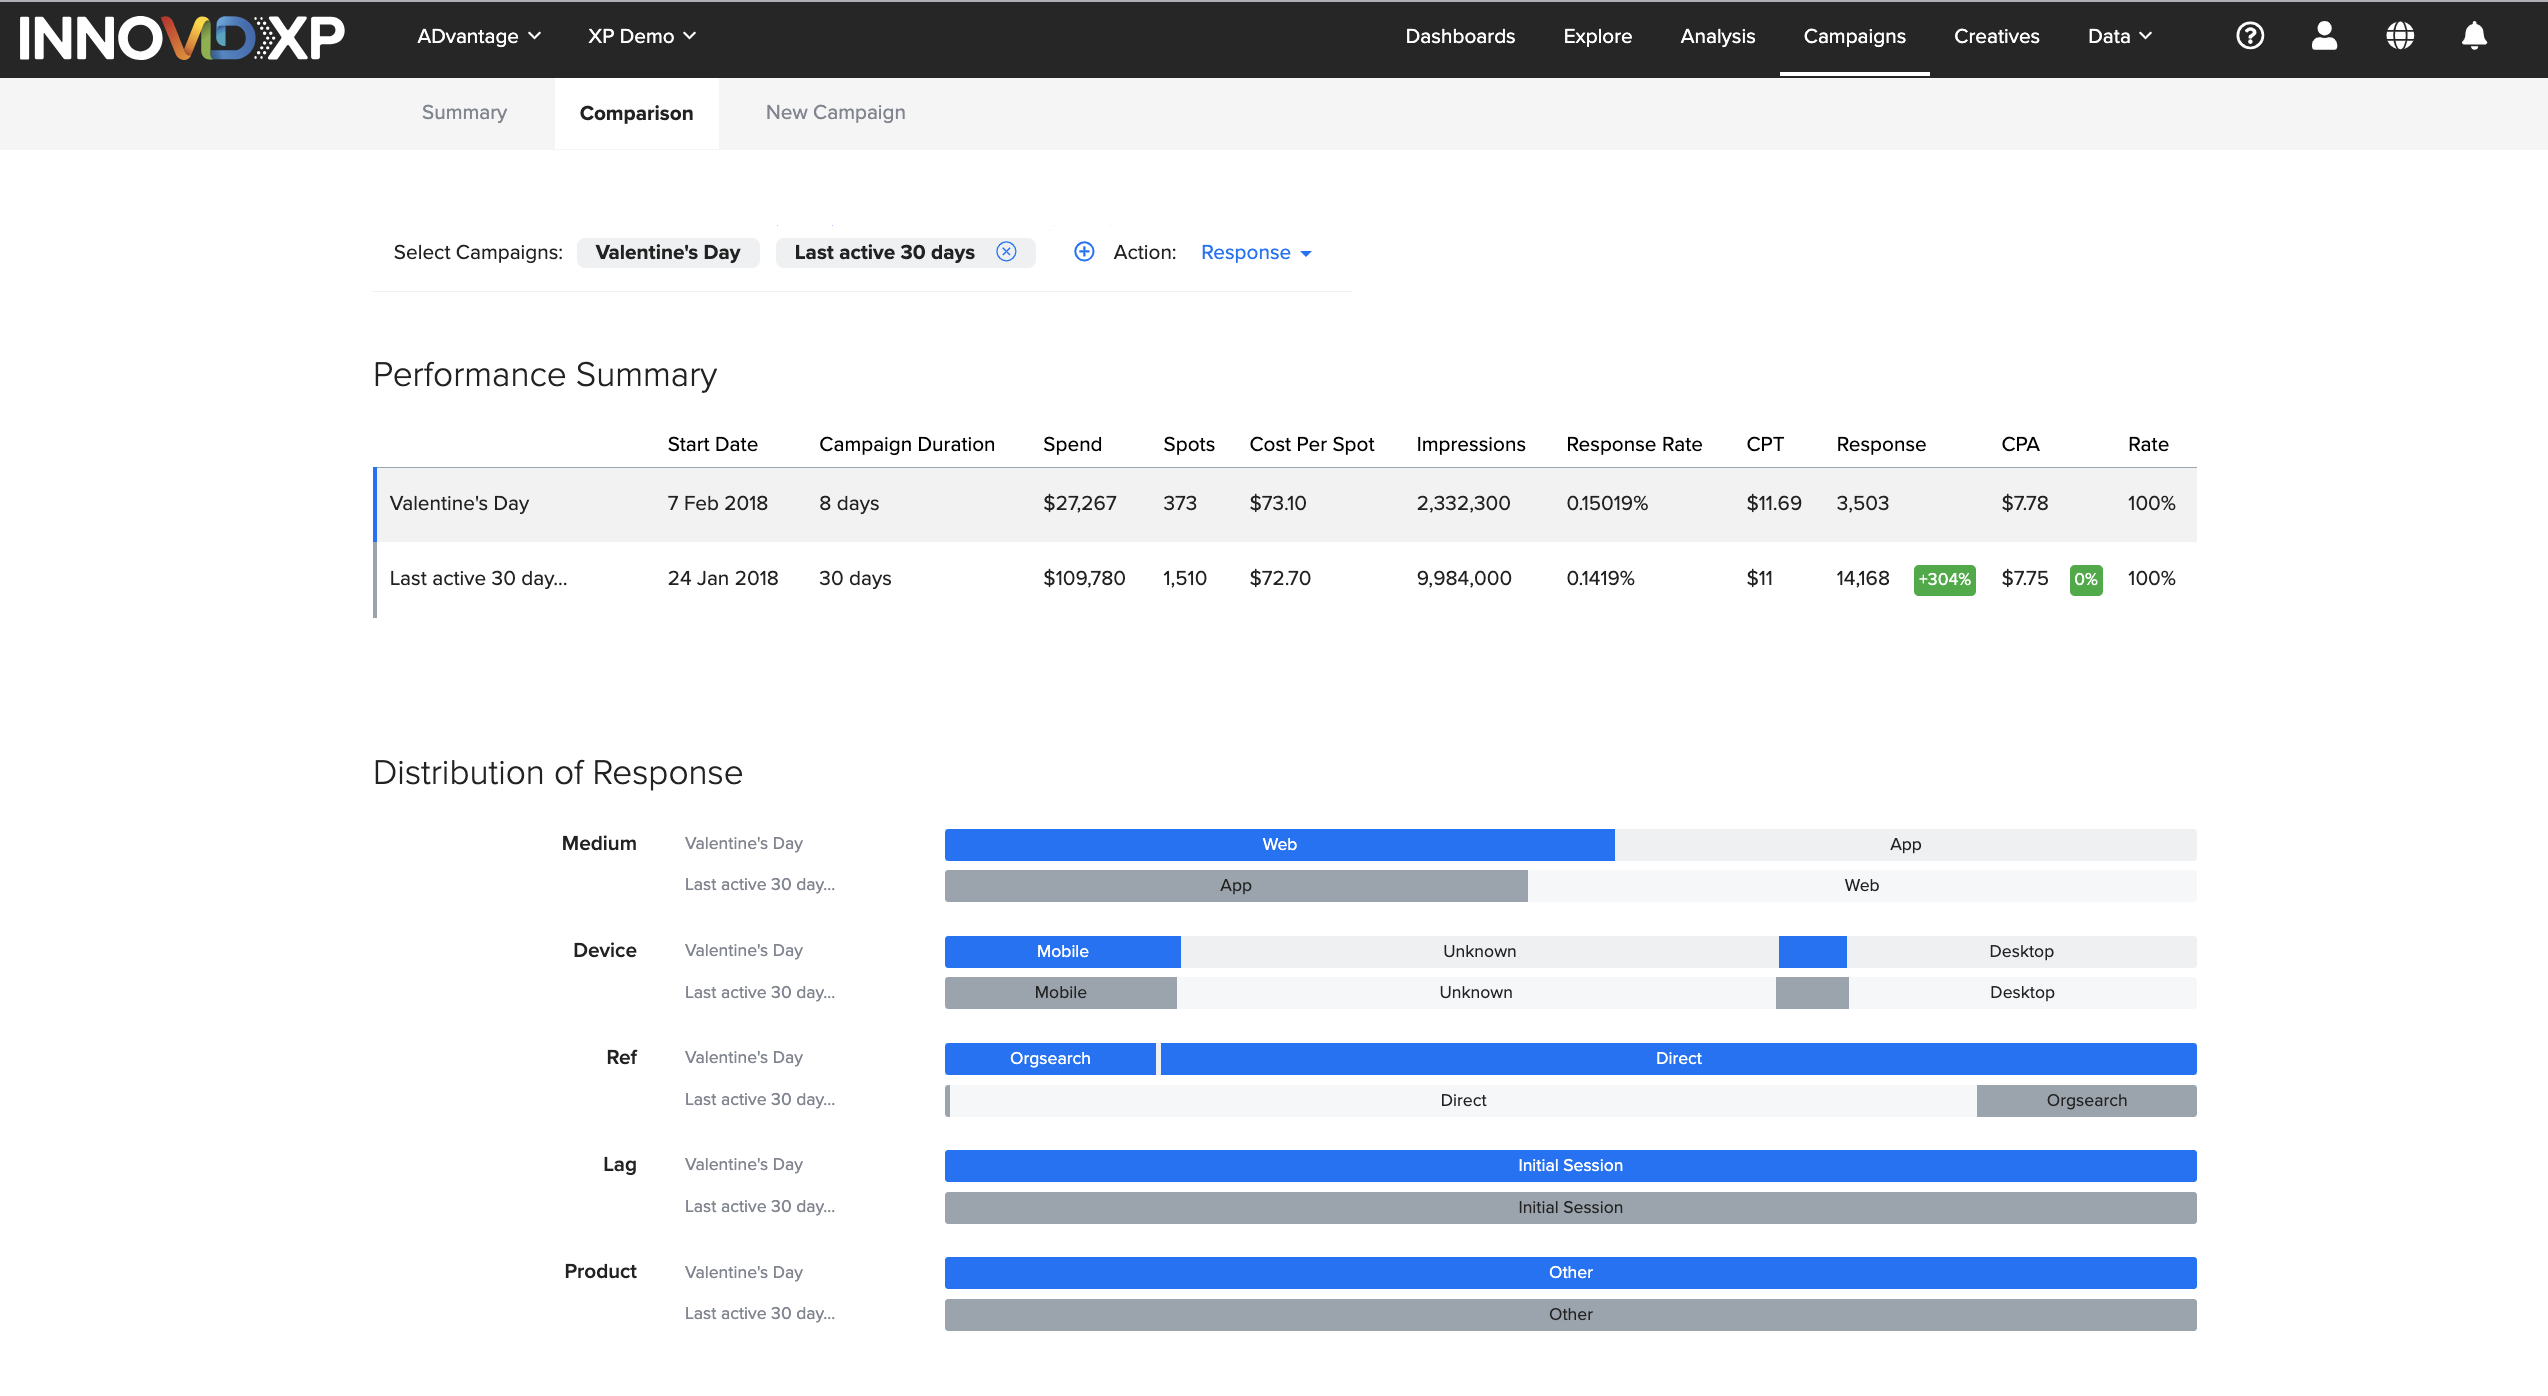Open the Explore section
Screen dimensions: 2548x1396
tap(1597, 36)
